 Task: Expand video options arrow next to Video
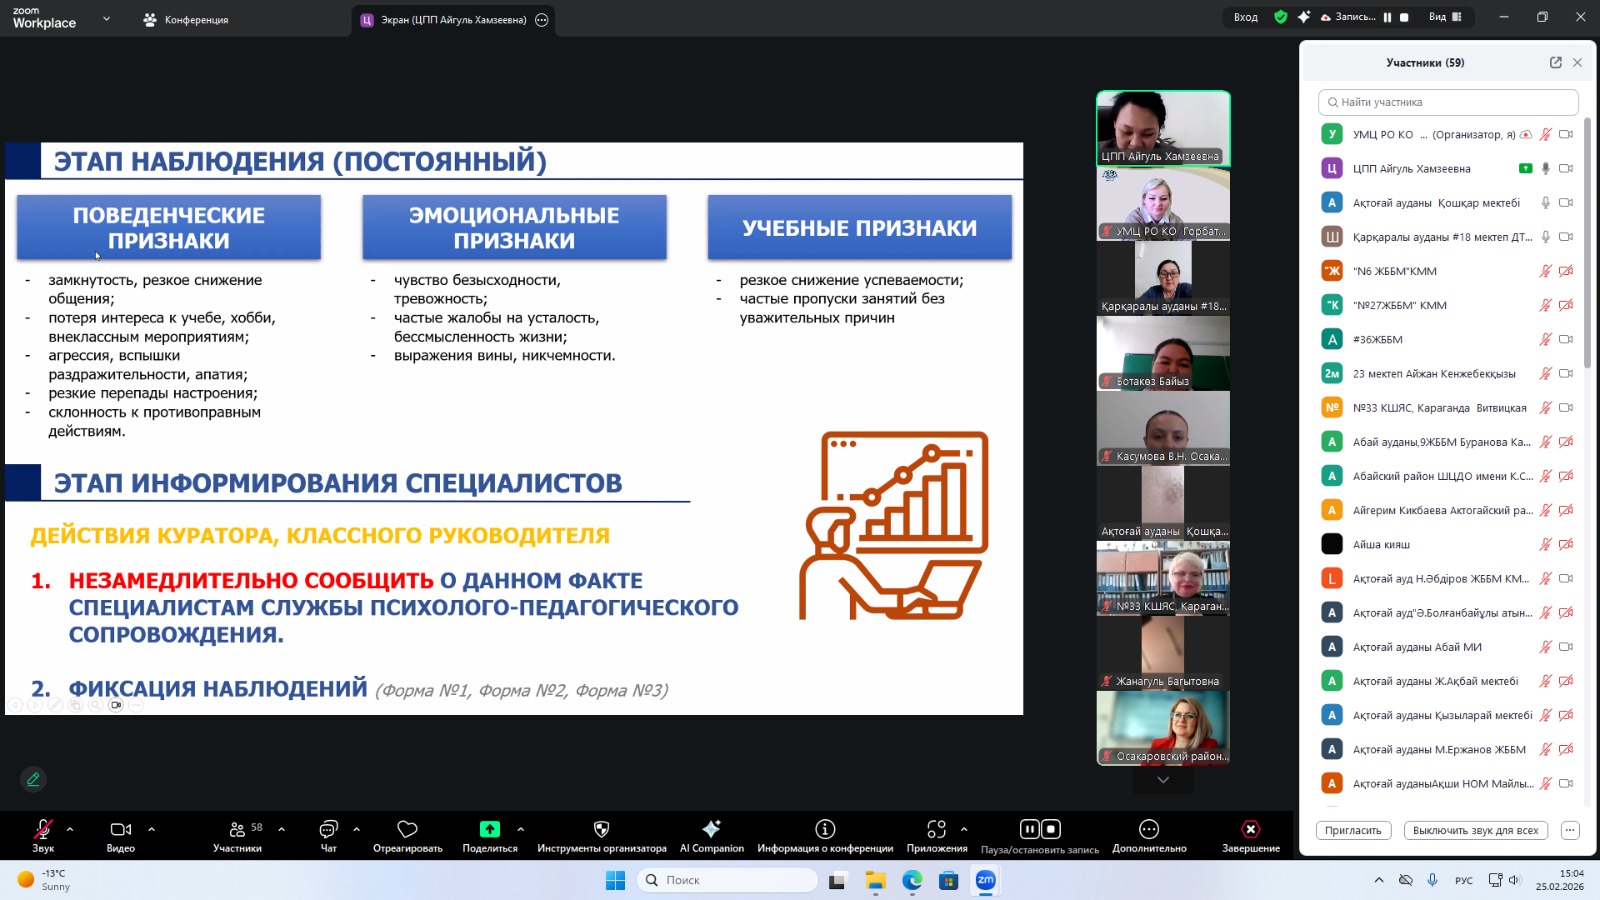coord(152,829)
